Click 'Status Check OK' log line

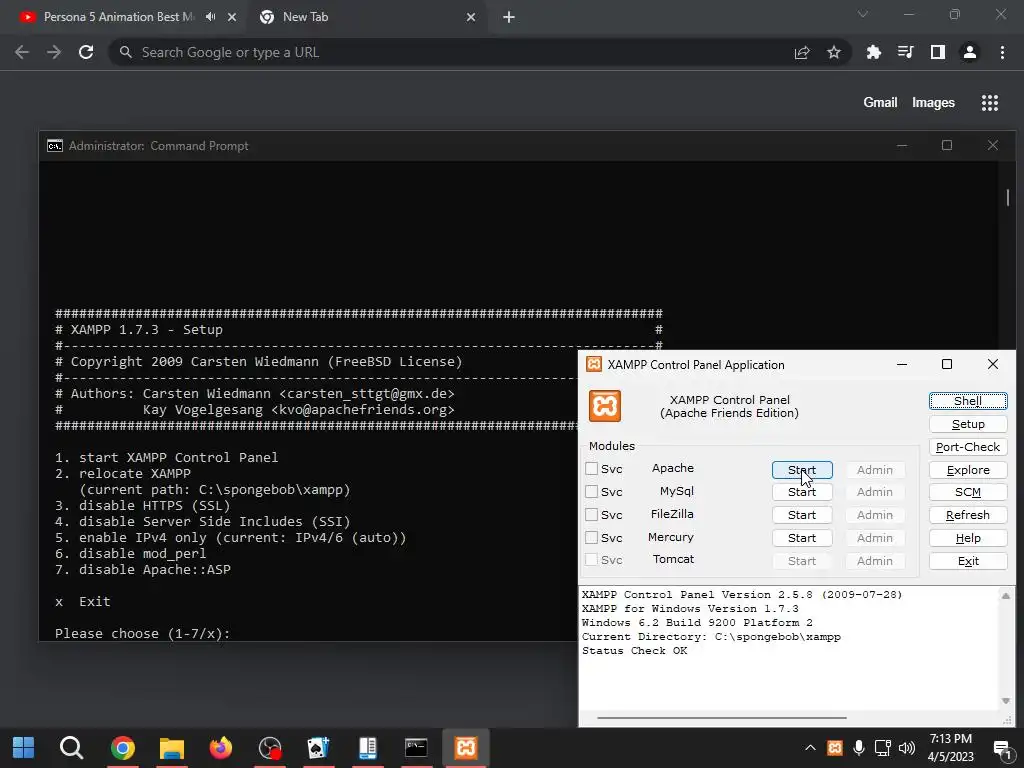[x=634, y=650]
